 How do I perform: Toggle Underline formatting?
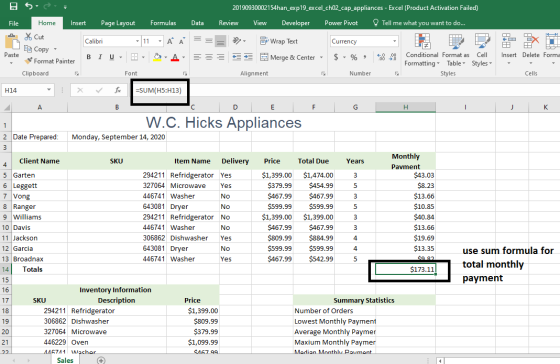tap(112, 57)
